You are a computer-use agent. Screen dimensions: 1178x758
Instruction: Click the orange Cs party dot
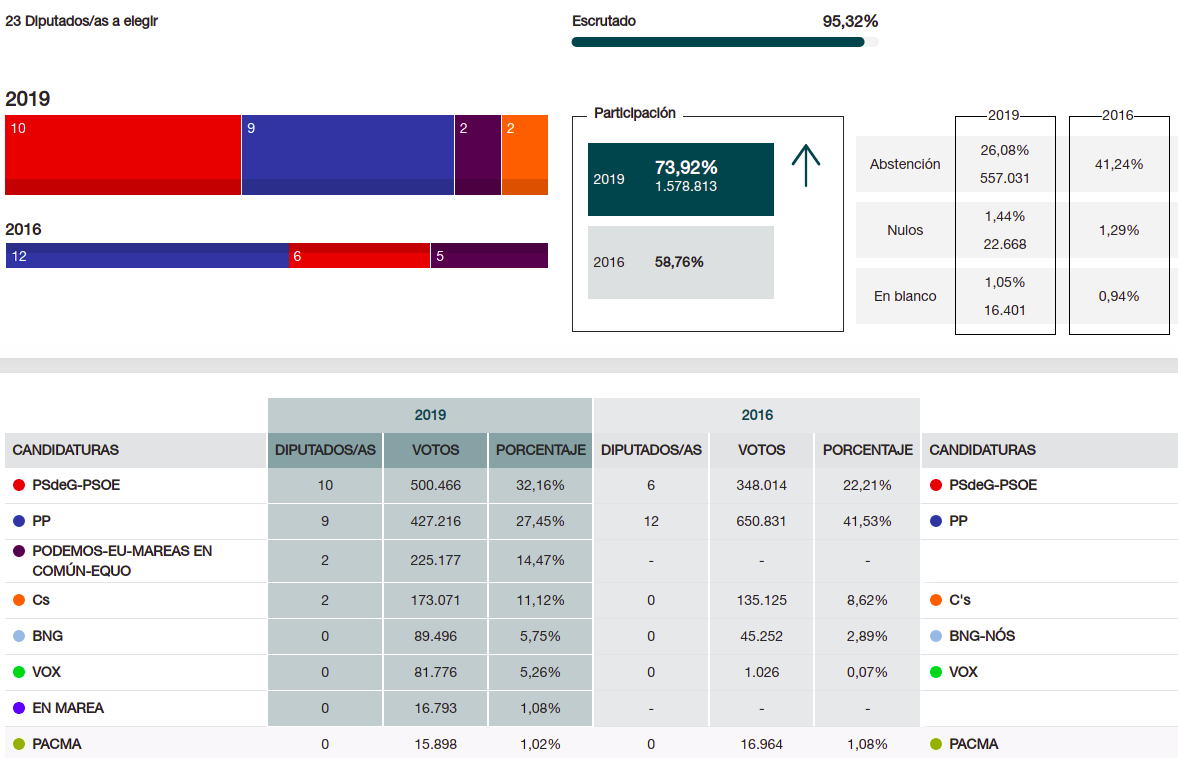[x=16, y=600]
